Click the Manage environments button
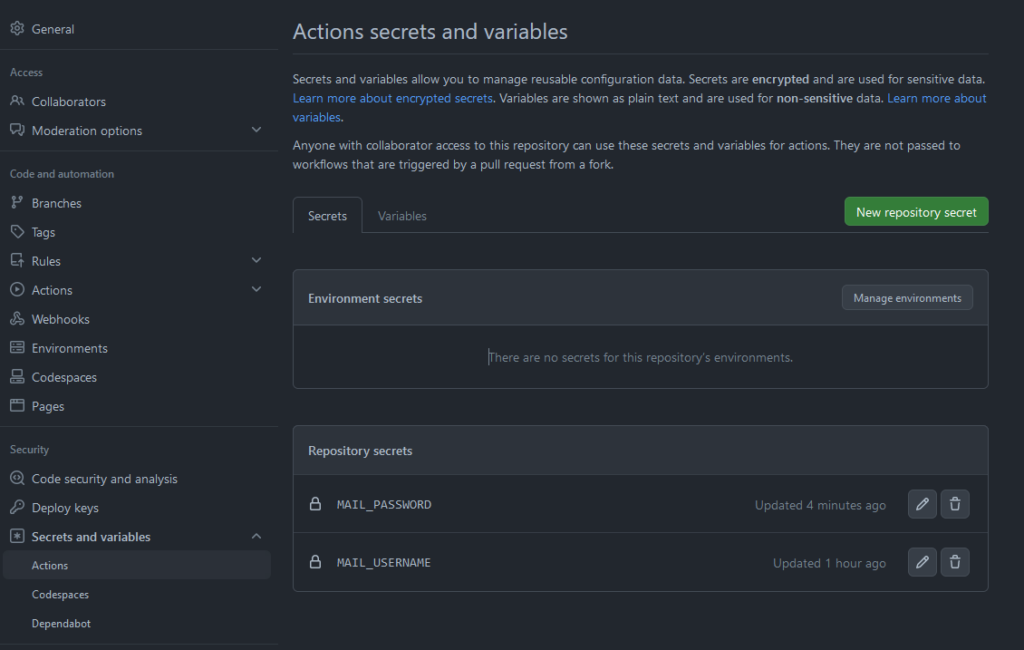 tap(907, 298)
